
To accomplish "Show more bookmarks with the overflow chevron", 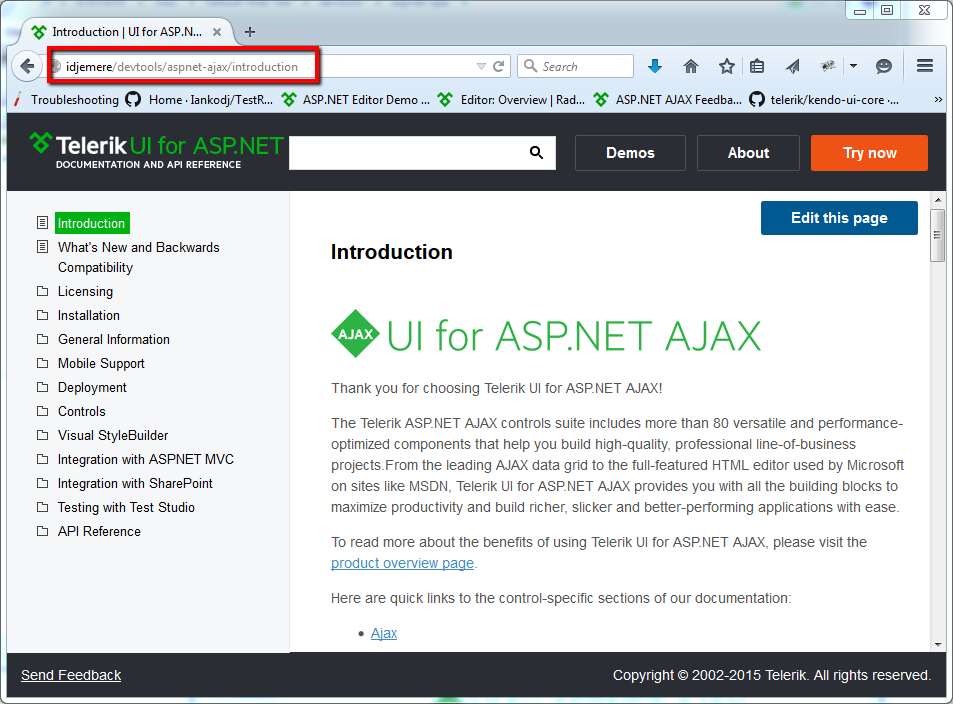I will pyautogui.click(x=938, y=100).
